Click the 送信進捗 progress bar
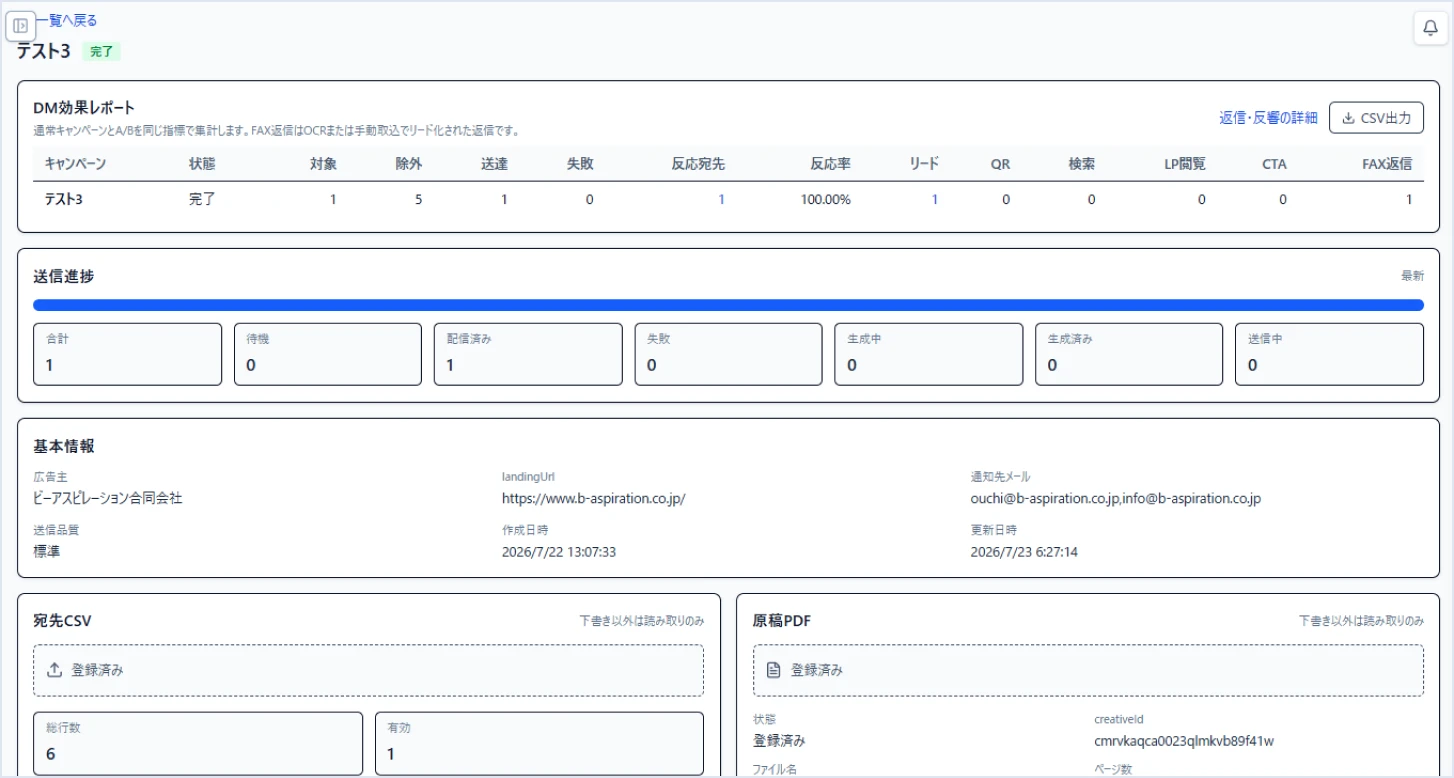The image size is (1454, 778). pos(728,305)
